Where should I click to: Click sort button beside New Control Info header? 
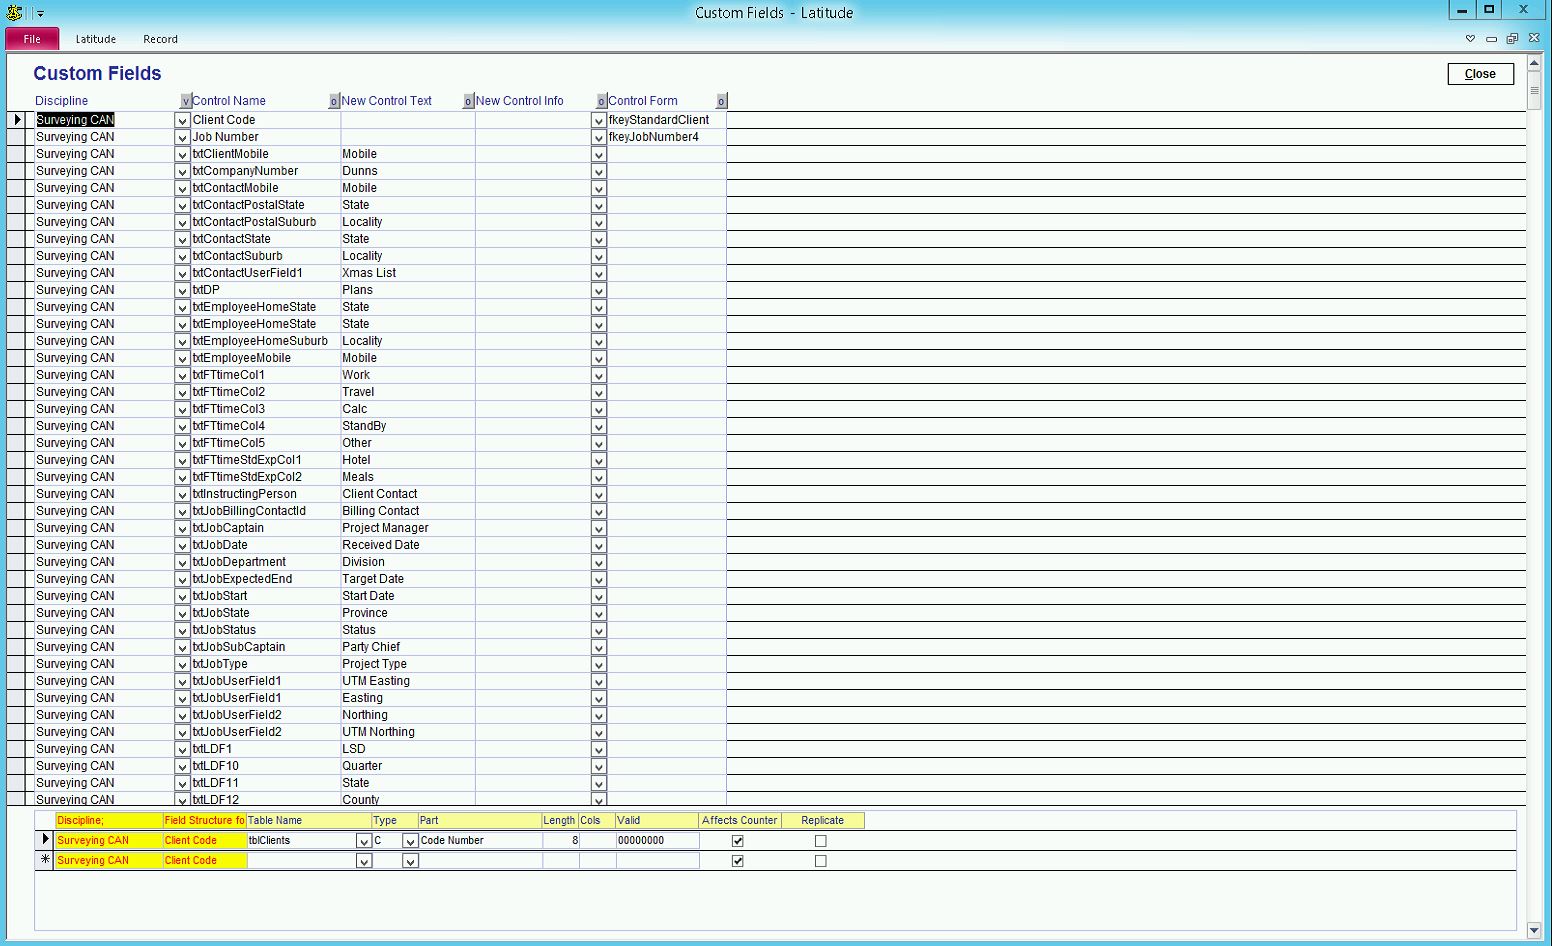601,101
